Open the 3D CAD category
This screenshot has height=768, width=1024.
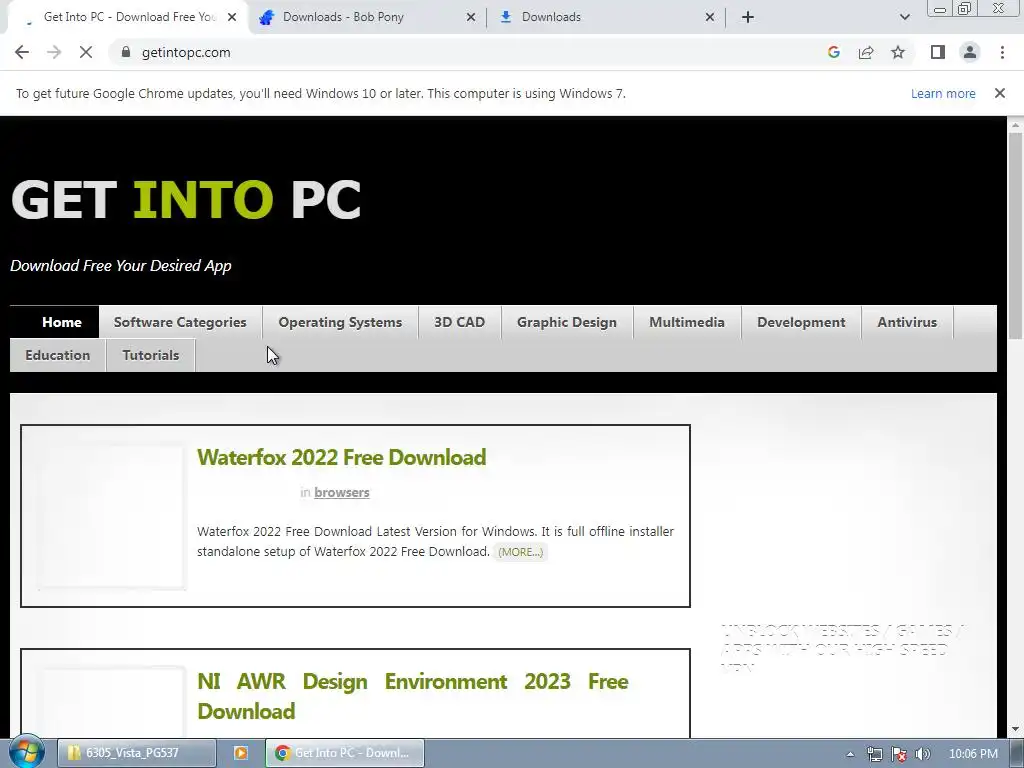tap(459, 322)
